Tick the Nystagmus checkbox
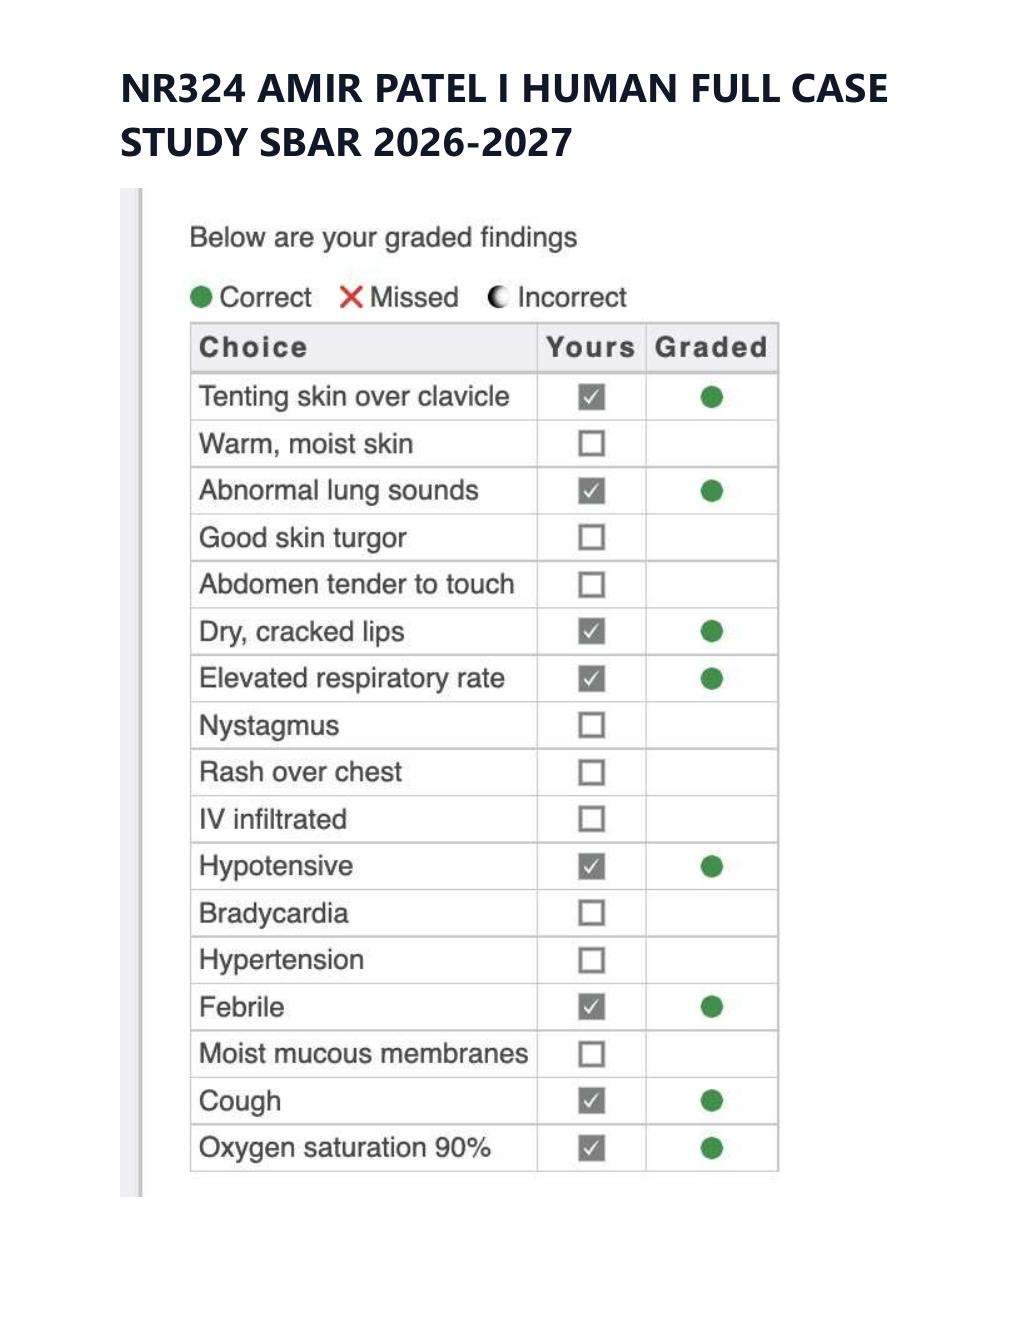Viewport: 1020px width, 1320px height. (592, 725)
